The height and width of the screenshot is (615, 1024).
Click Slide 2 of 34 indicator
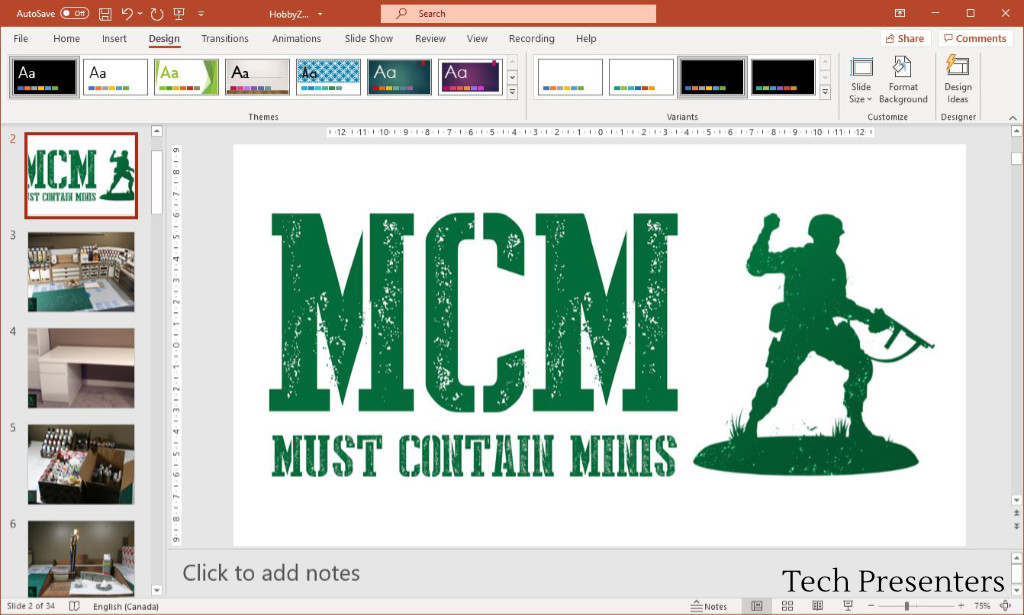(31, 606)
